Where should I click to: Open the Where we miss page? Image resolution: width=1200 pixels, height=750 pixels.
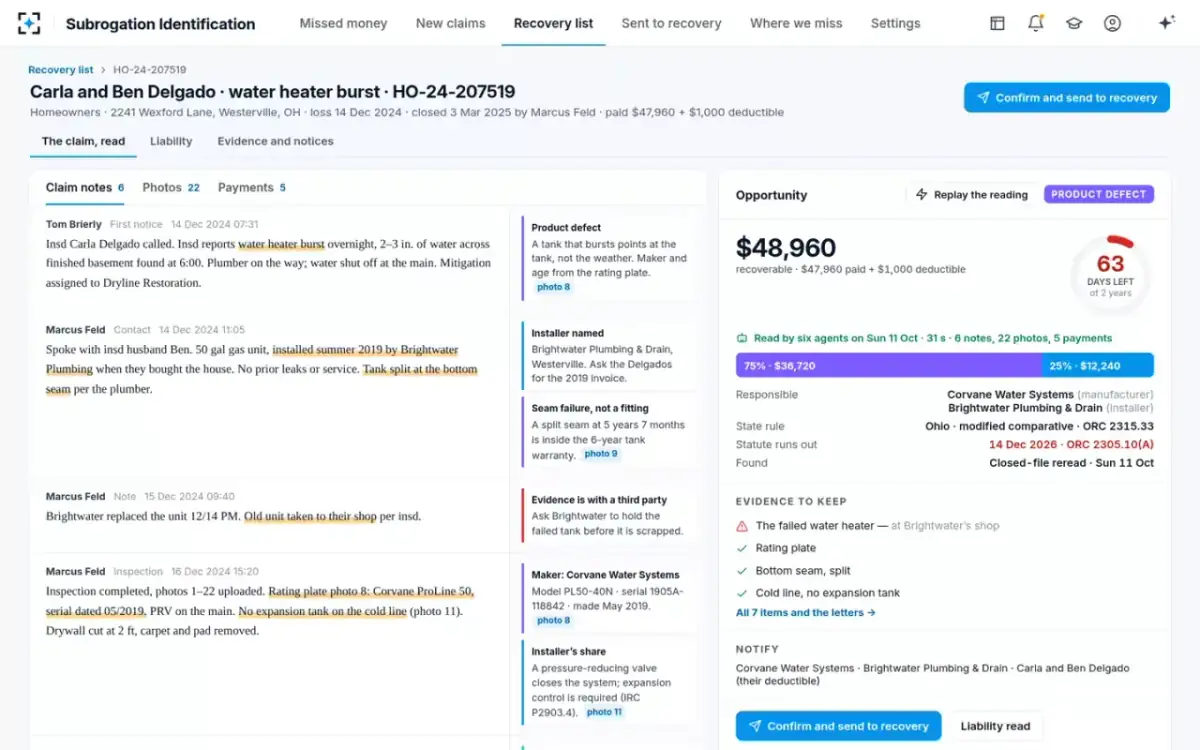796,23
